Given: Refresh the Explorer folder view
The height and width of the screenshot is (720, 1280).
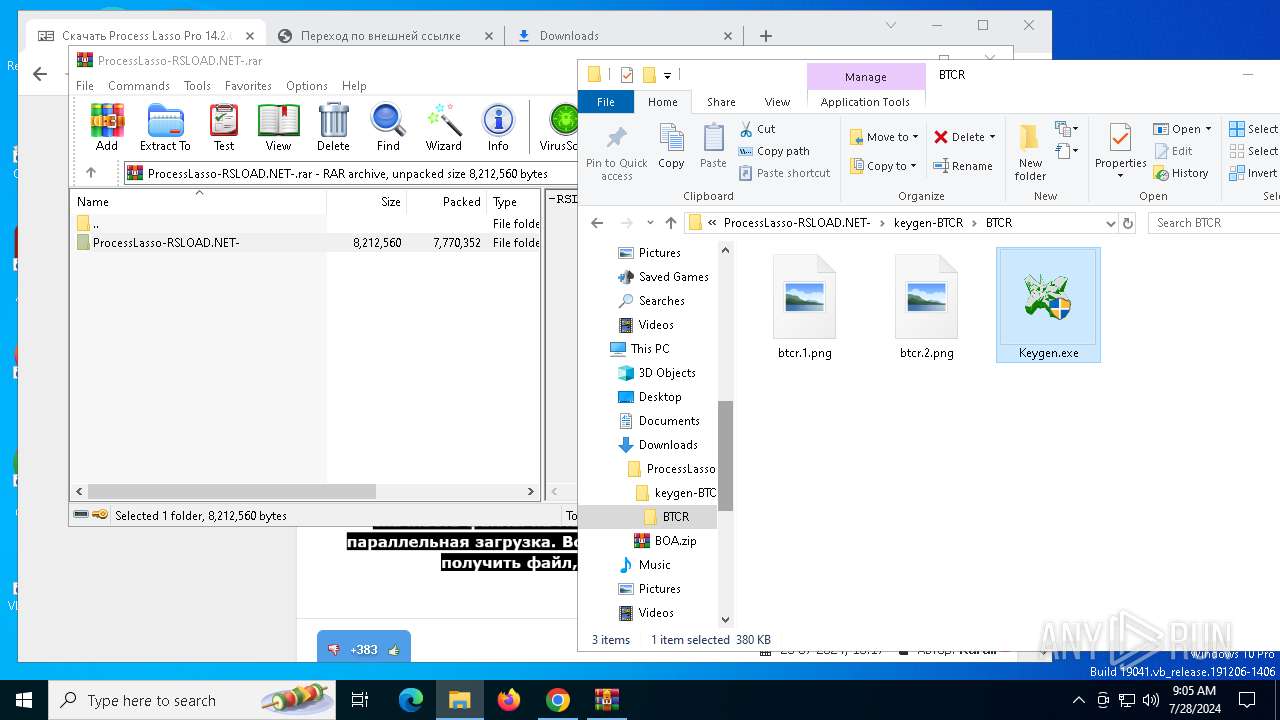Looking at the screenshot, I should [1129, 223].
